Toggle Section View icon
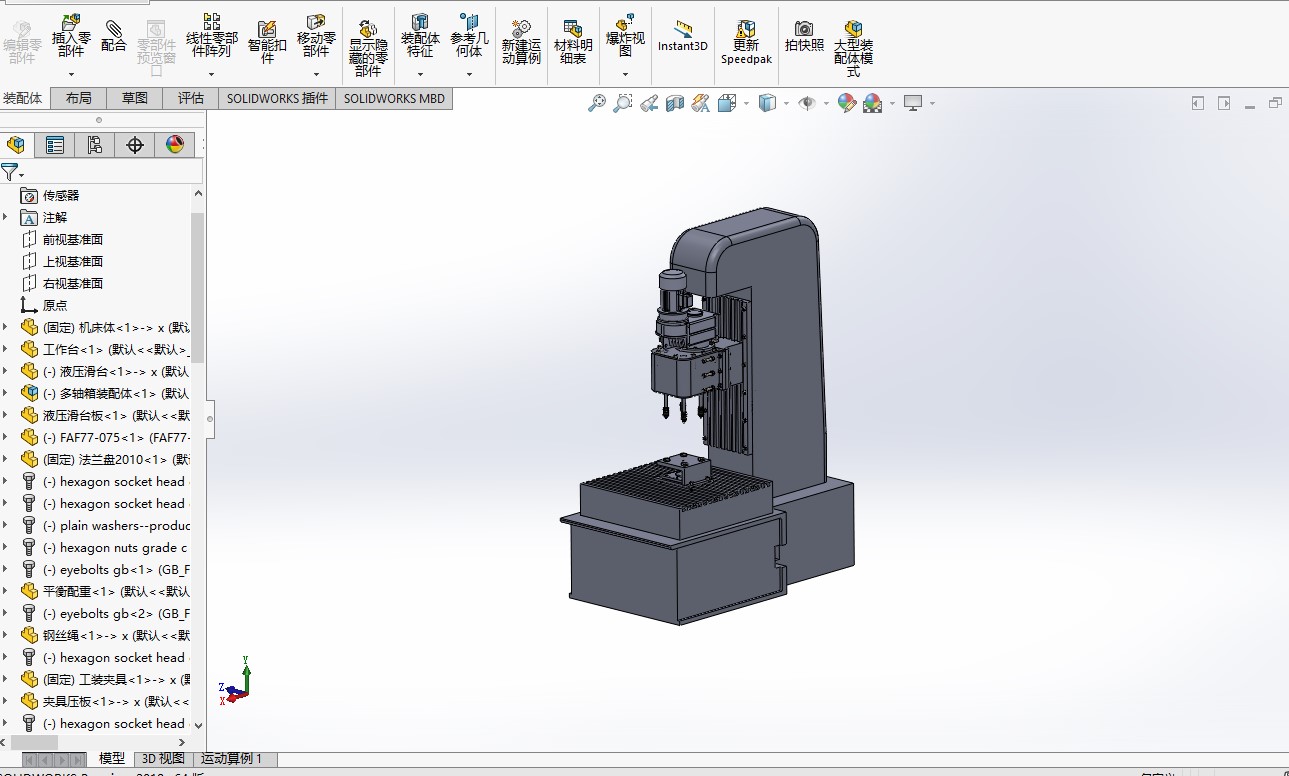The image size is (1289, 776). (675, 103)
